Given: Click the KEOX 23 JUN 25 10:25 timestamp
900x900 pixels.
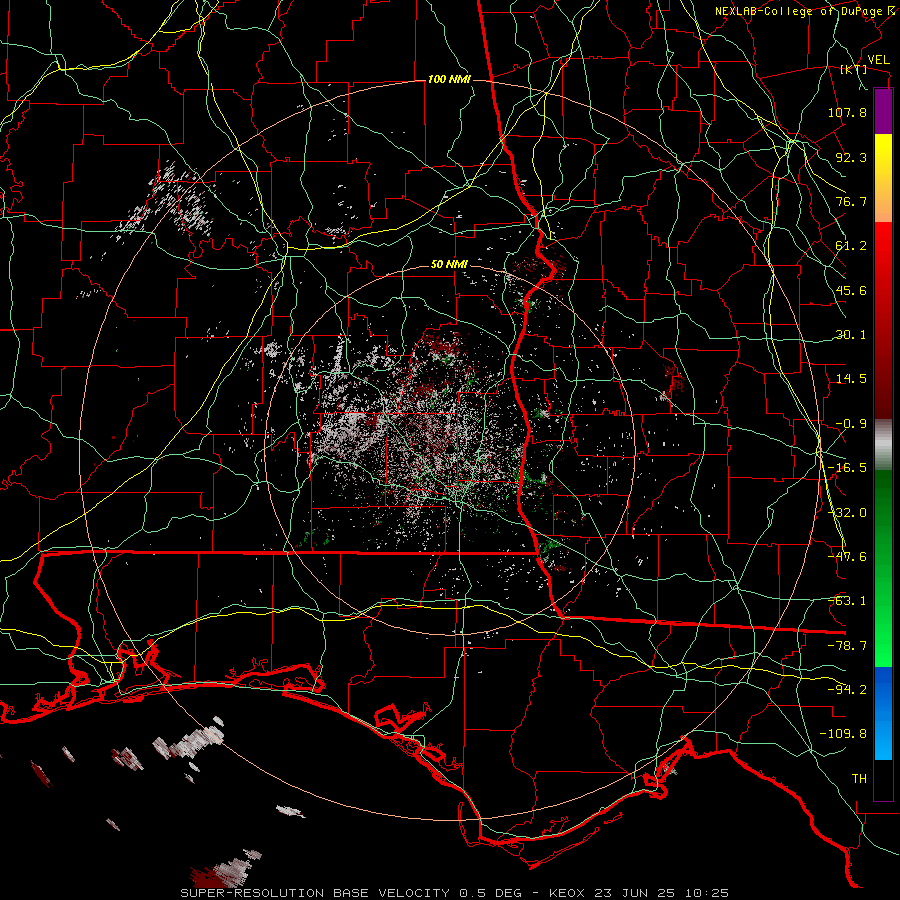Looking at the screenshot, I should tap(639, 893).
